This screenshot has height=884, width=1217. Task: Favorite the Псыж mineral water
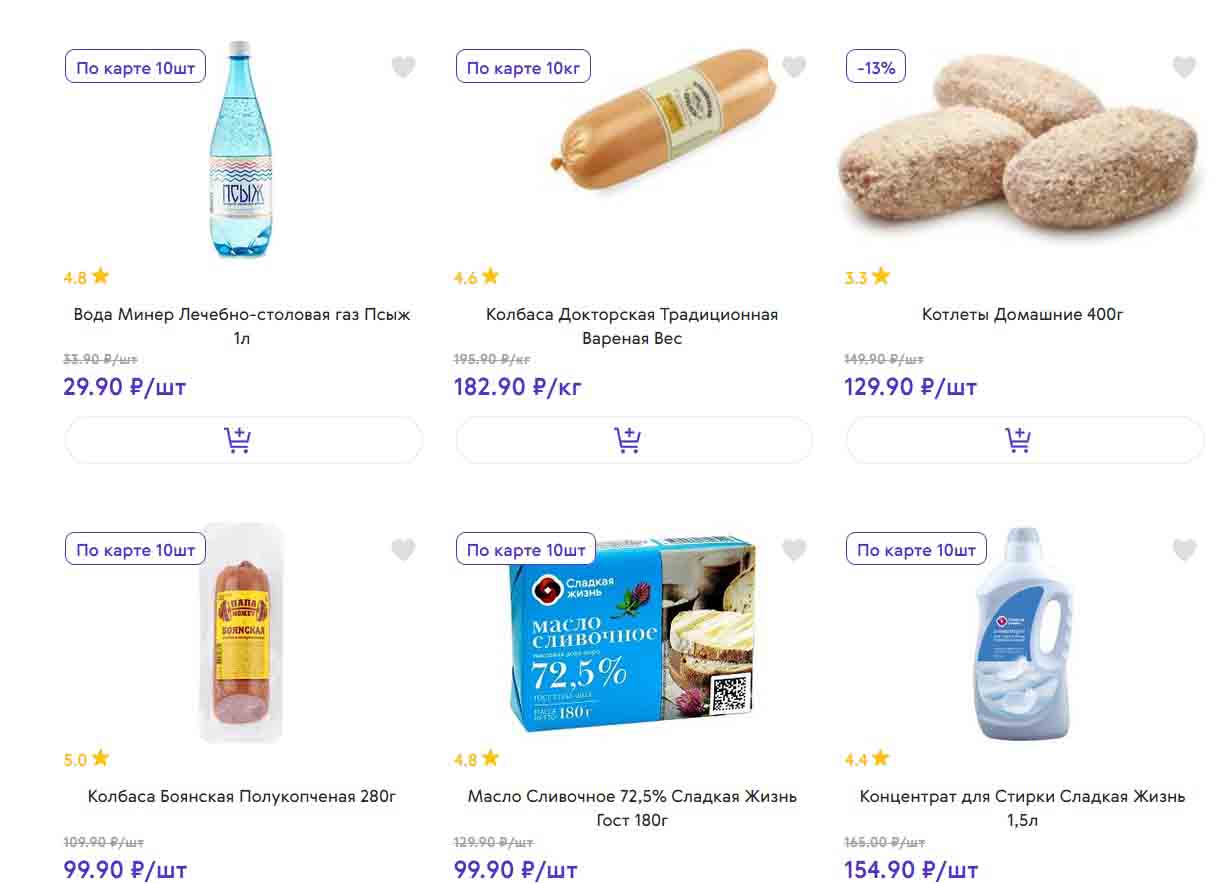click(403, 68)
